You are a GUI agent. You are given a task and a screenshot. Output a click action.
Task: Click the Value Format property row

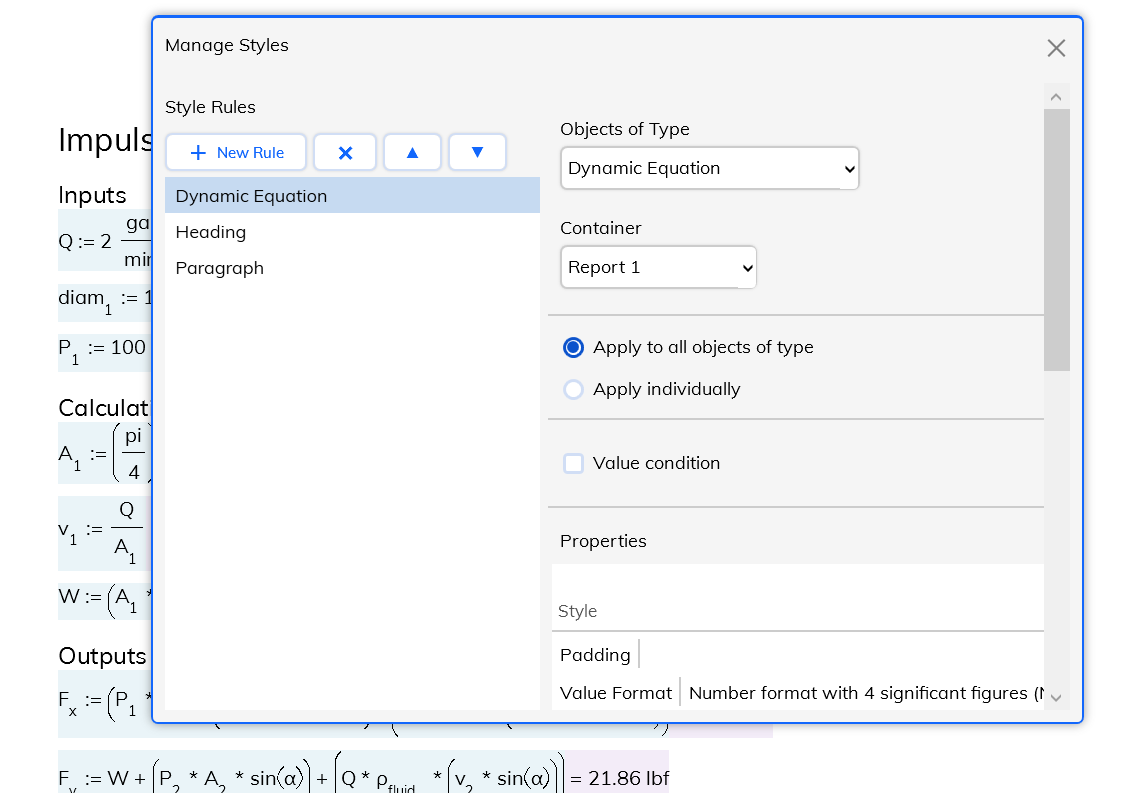[x=616, y=693]
